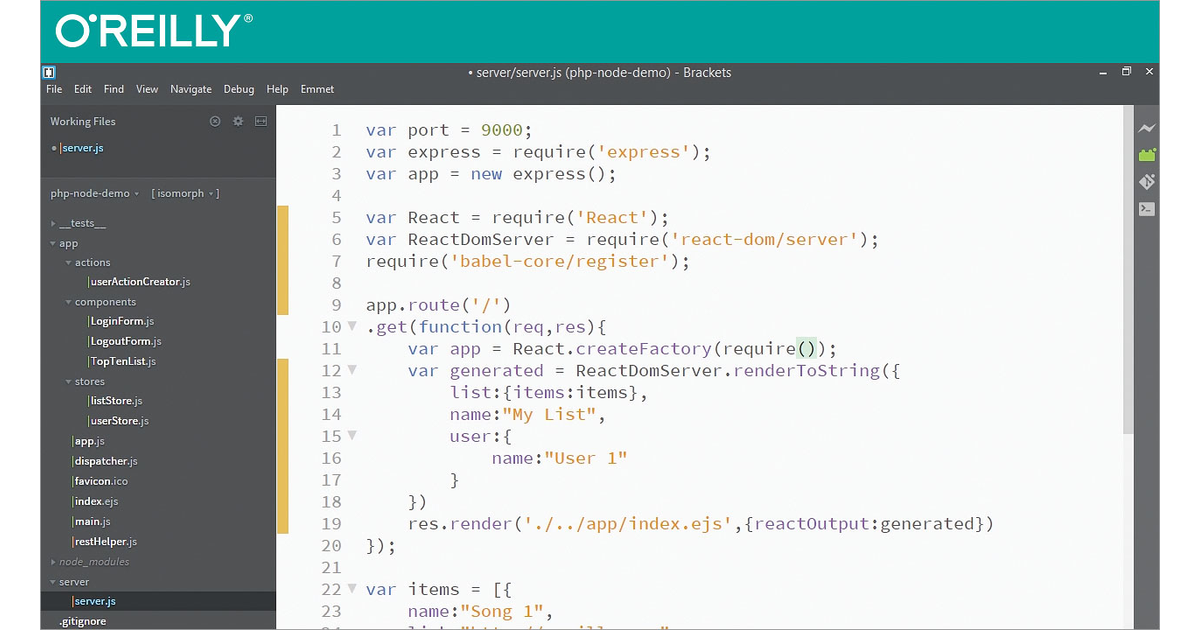1200x630 pixels.
Task: Open the Navigate menu
Action: (191, 89)
